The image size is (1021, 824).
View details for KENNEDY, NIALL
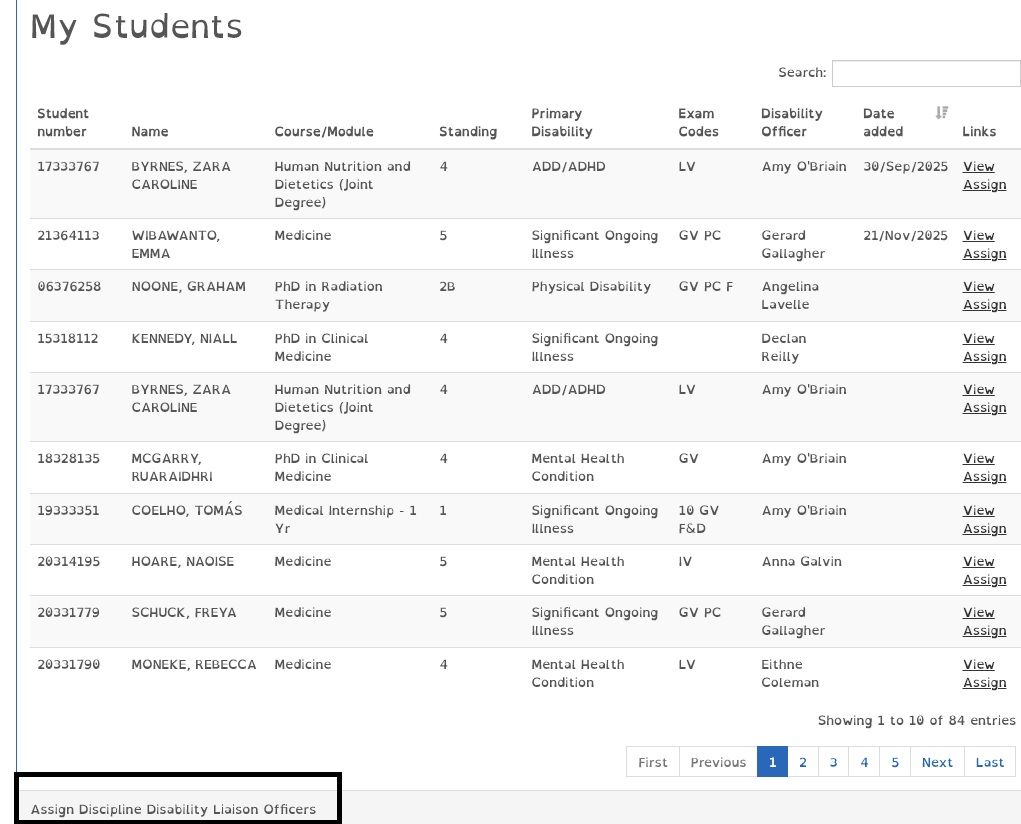[x=978, y=338]
